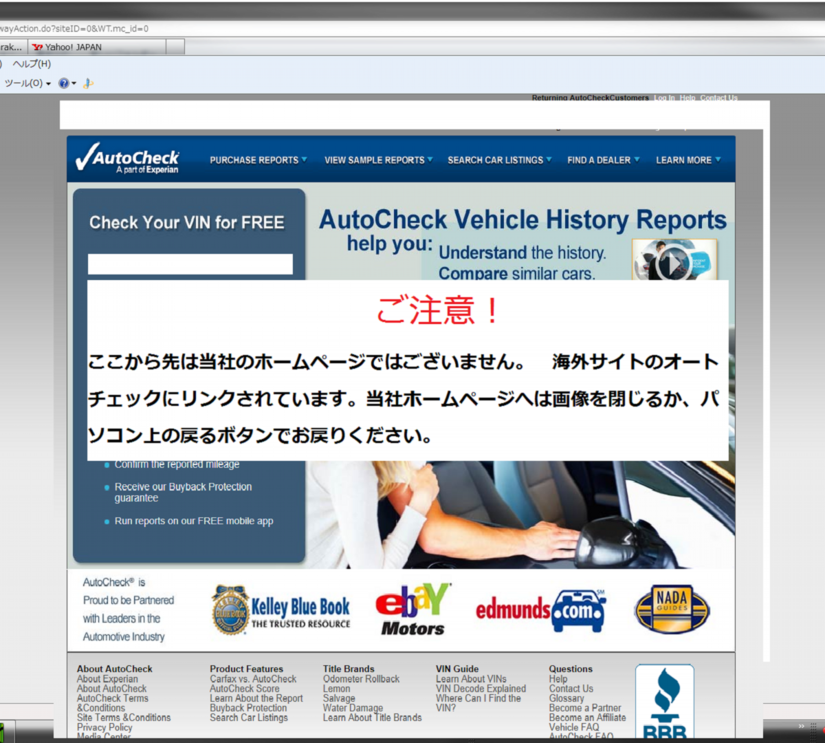Open Search Car Listings footer link
Image resolution: width=825 pixels, height=743 pixels.
(249, 718)
